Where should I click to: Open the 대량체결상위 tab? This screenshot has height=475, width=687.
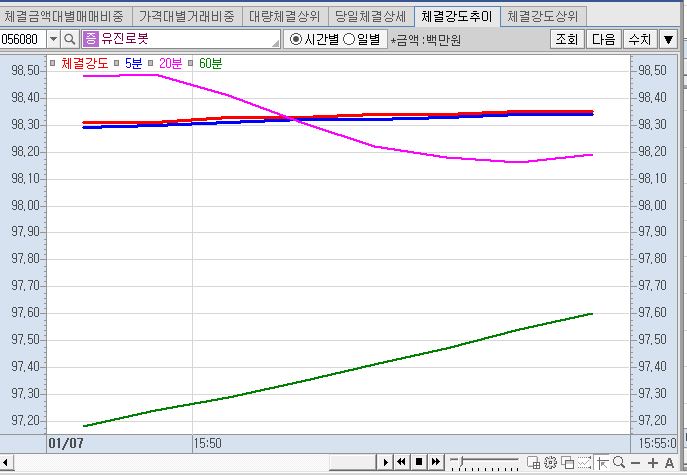point(286,16)
